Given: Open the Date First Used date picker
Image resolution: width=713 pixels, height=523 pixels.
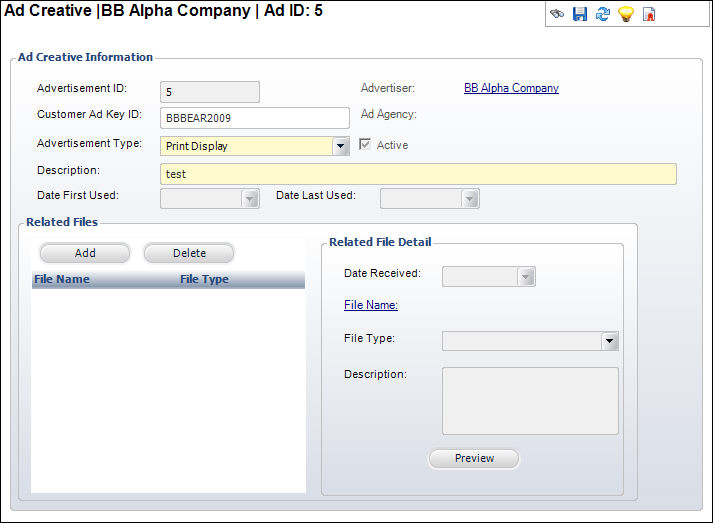Looking at the screenshot, I should (x=250, y=199).
